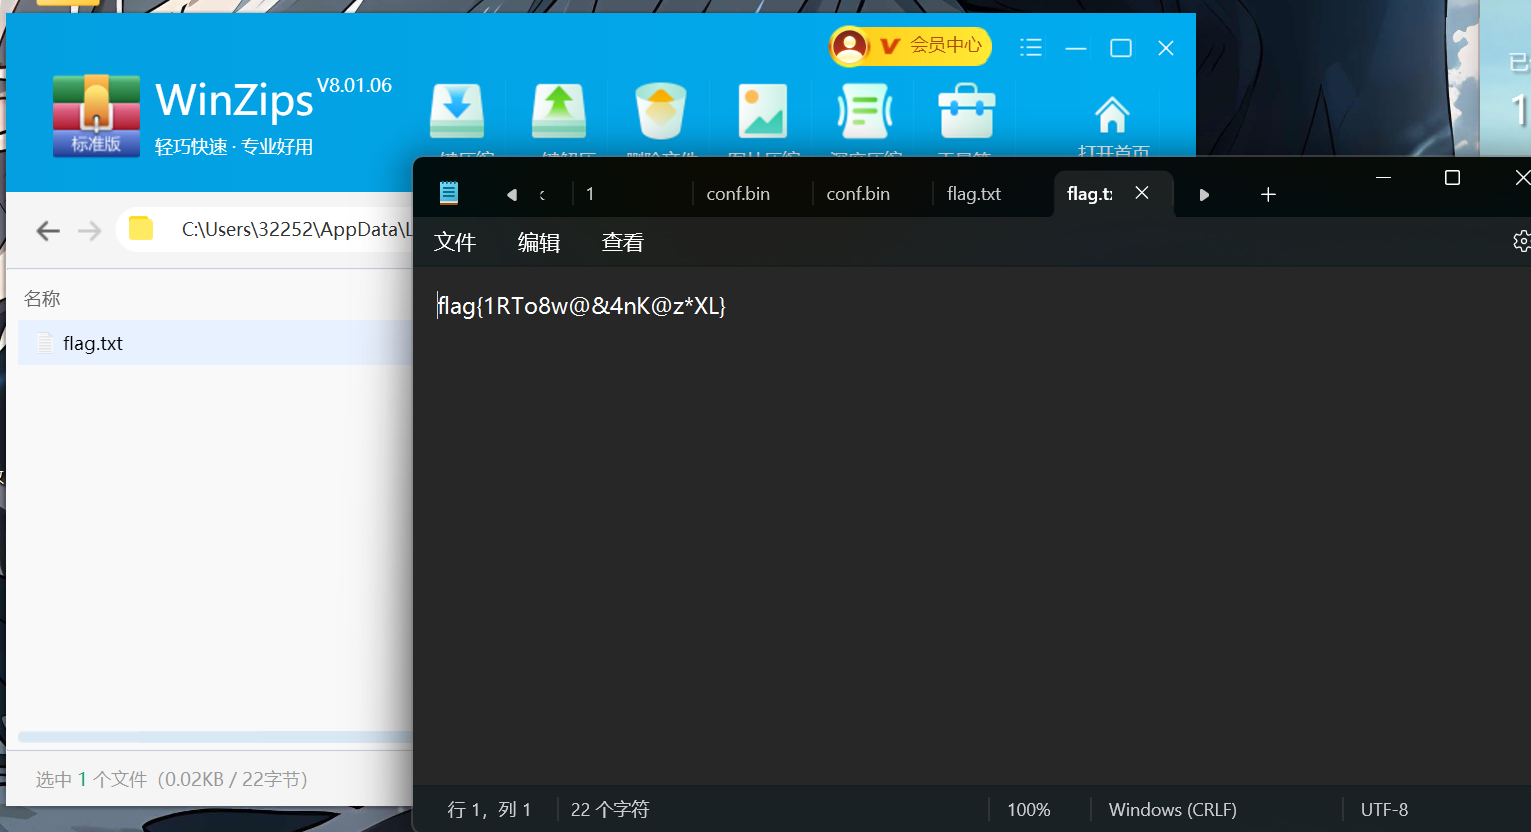Open the WinZips toolbox icon (工具箱)
The image size is (1531, 832).
pyautogui.click(x=966, y=111)
